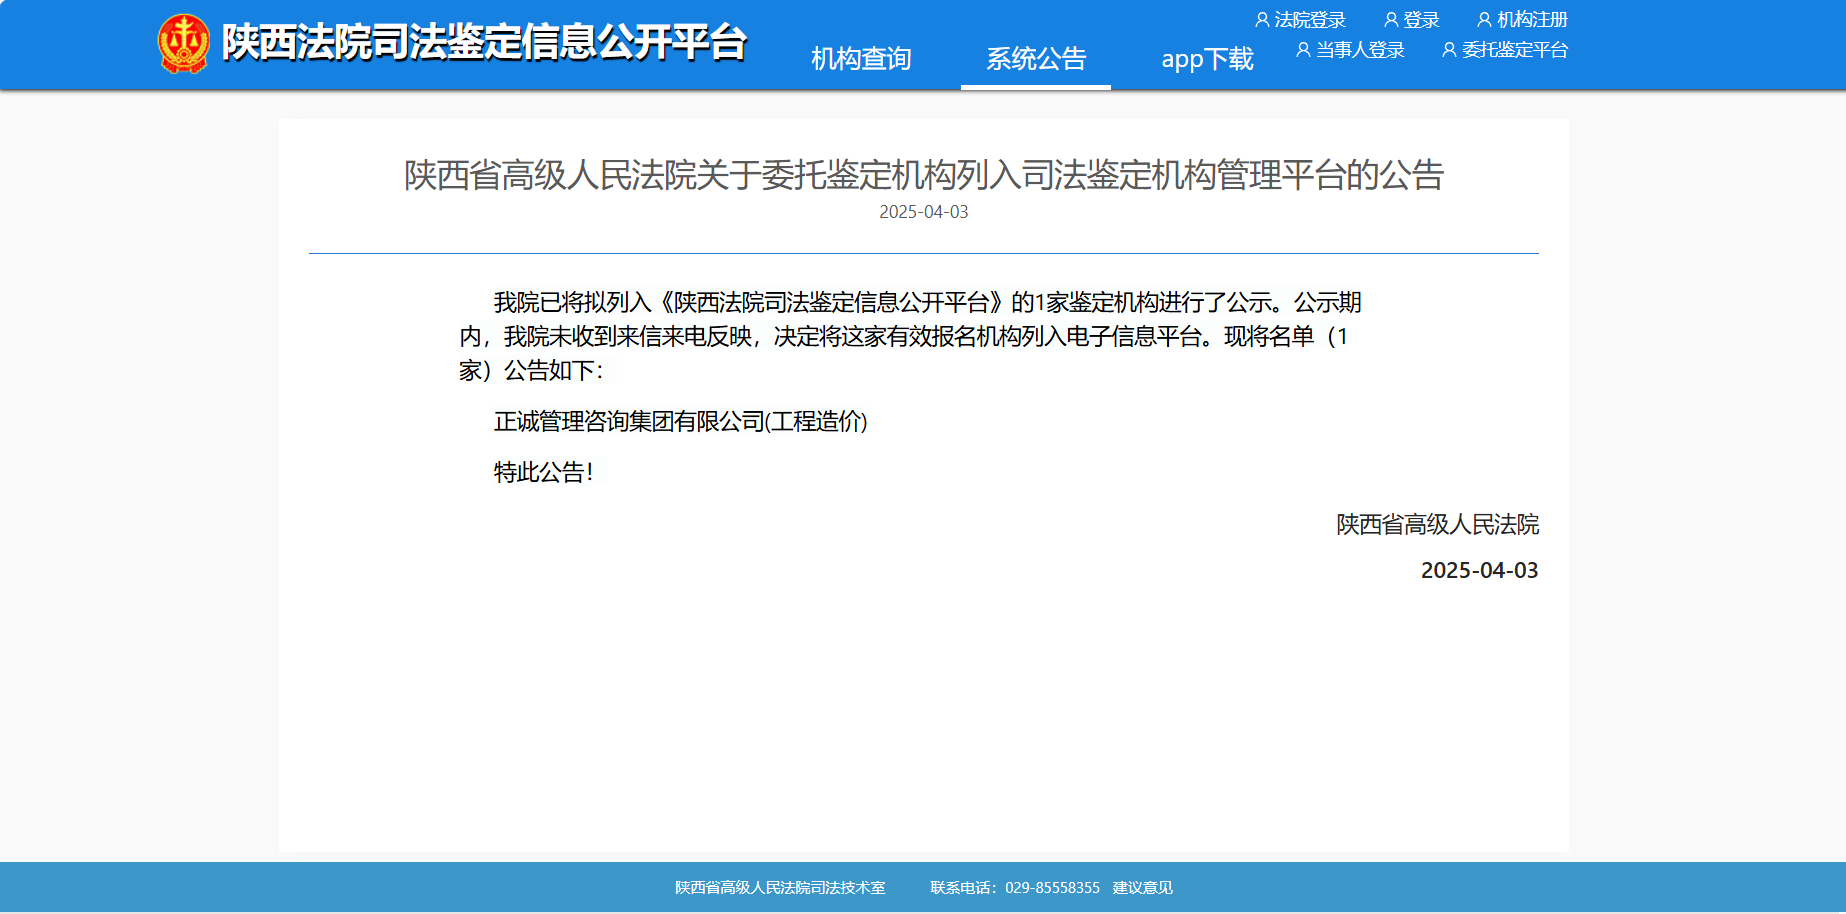
Task: Go to the app下载 menu item
Action: [x=1207, y=59]
